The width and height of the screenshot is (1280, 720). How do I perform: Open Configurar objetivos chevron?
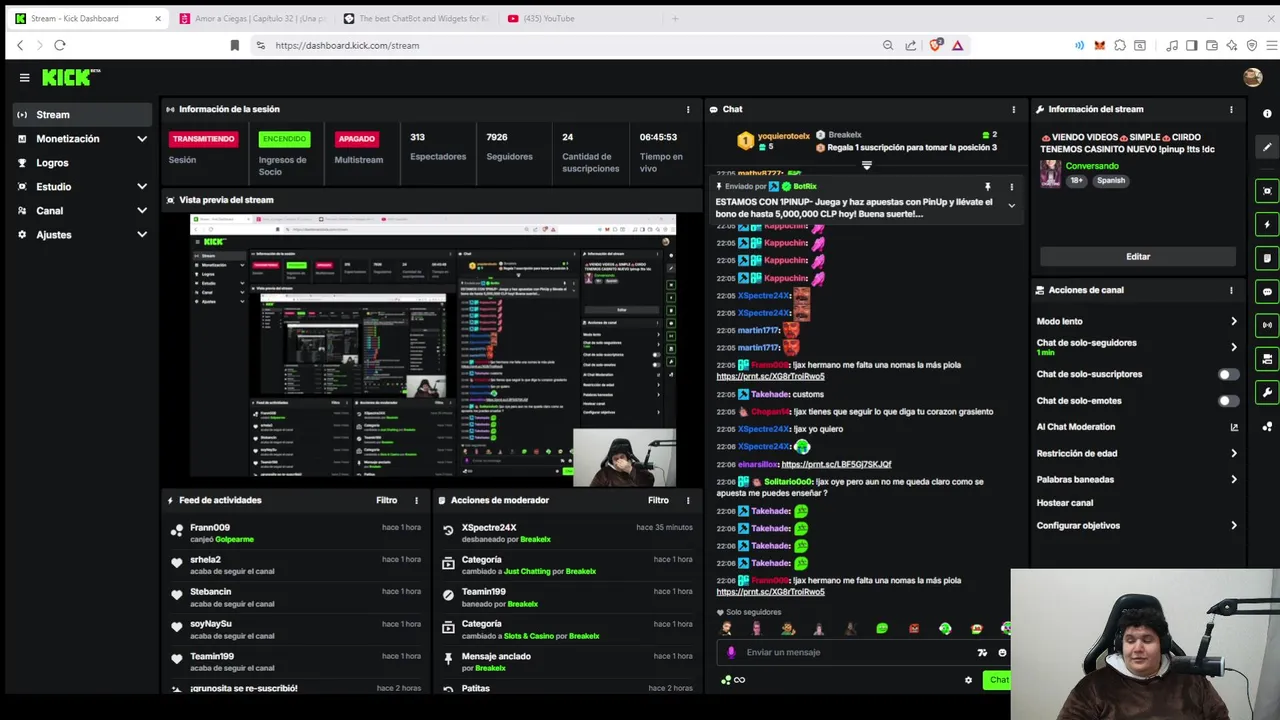pyautogui.click(x=1233, y=526)
